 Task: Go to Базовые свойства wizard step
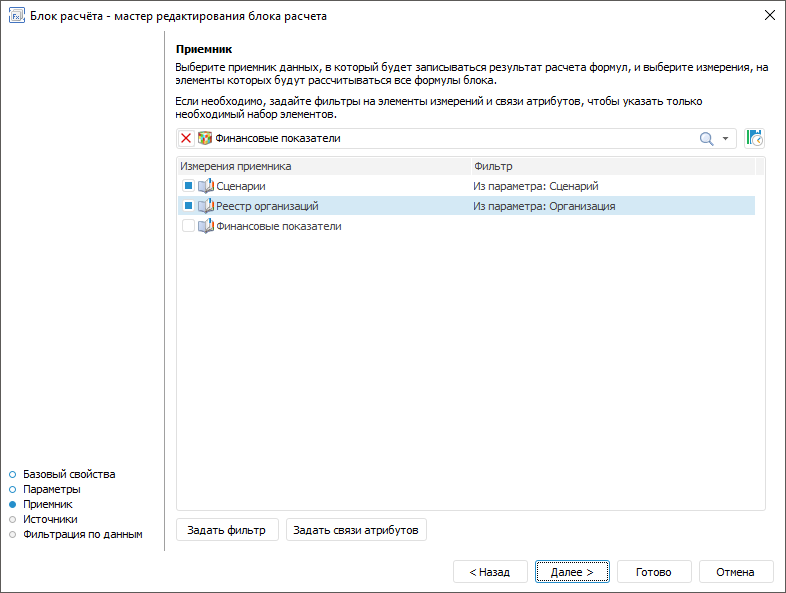[x=69, y=474]
